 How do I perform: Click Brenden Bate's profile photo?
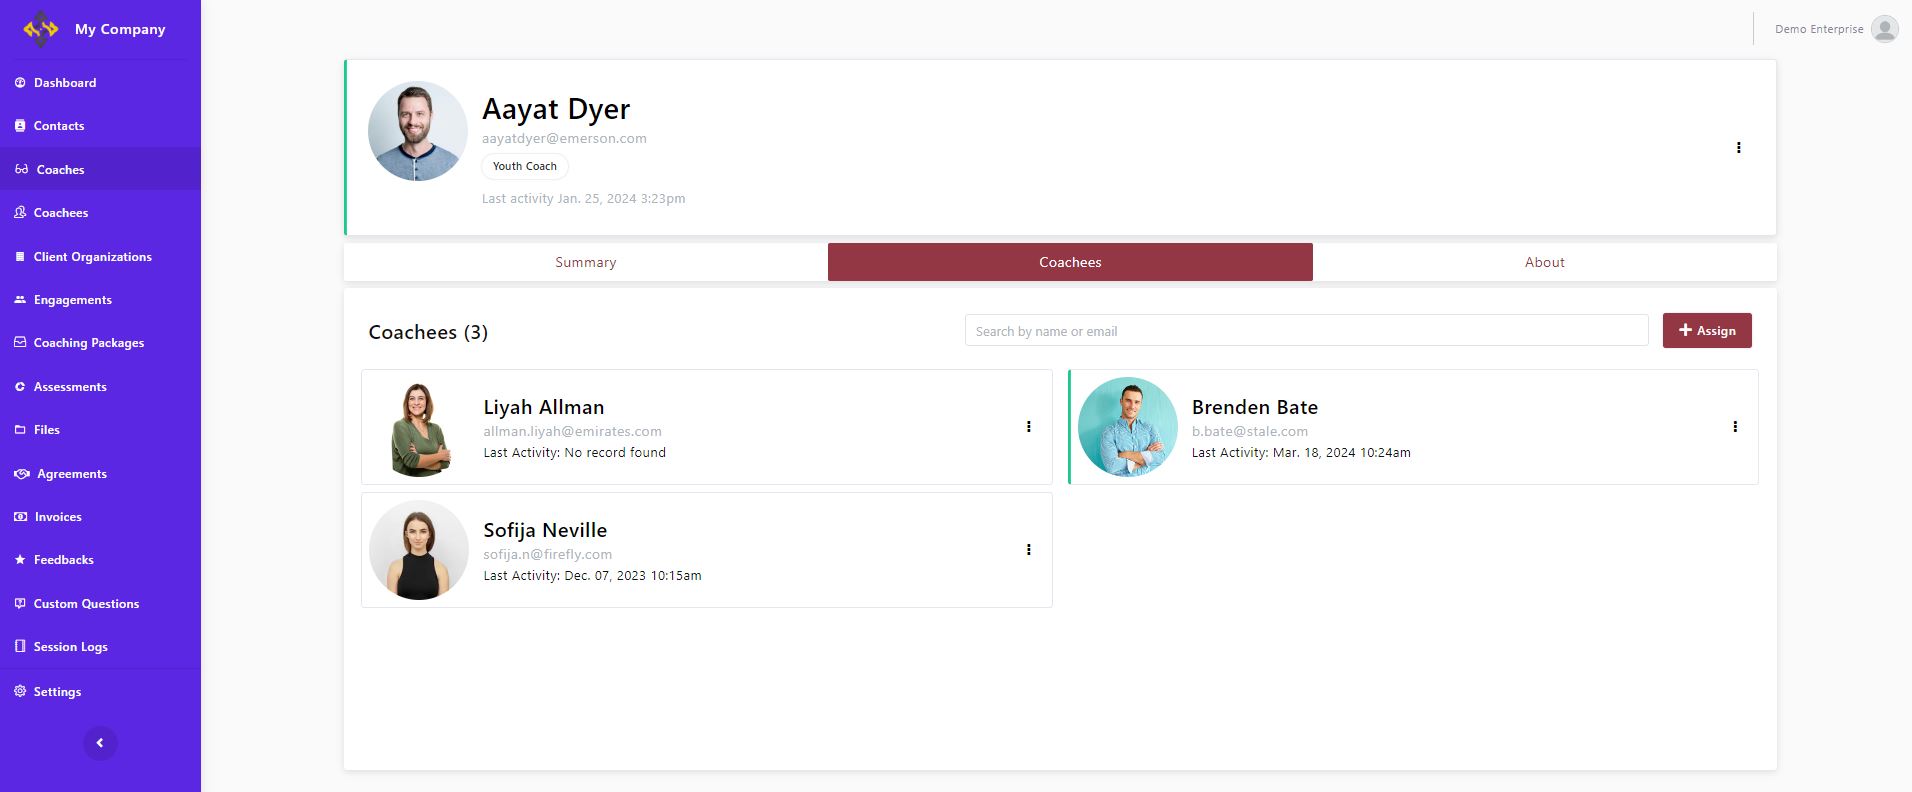(x=1127, y=427)
